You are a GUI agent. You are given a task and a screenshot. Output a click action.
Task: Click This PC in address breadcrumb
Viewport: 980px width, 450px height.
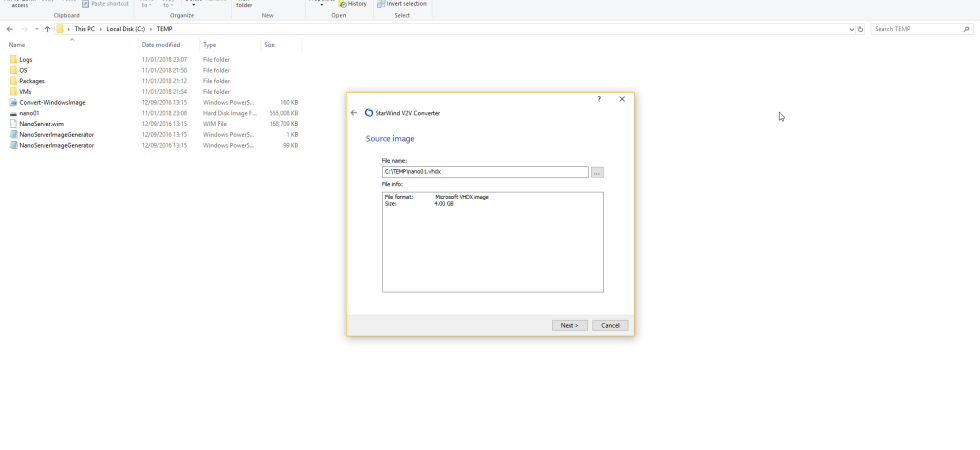[84, 29]
